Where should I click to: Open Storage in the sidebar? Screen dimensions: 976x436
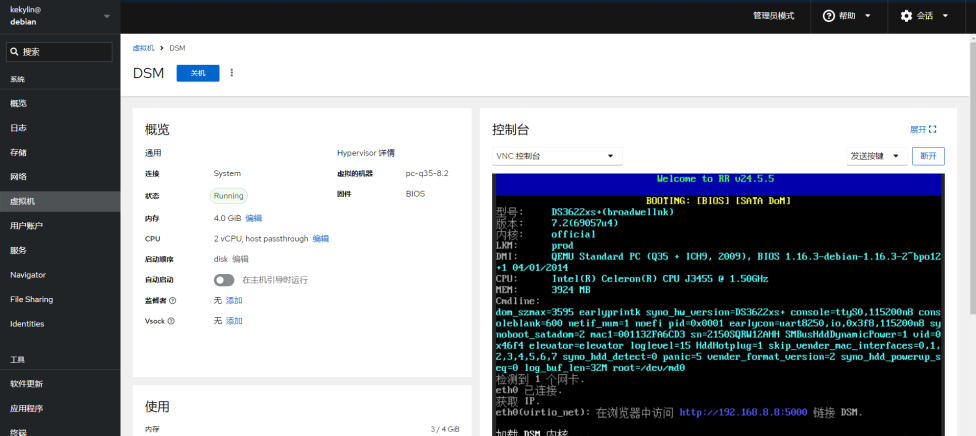60,153
